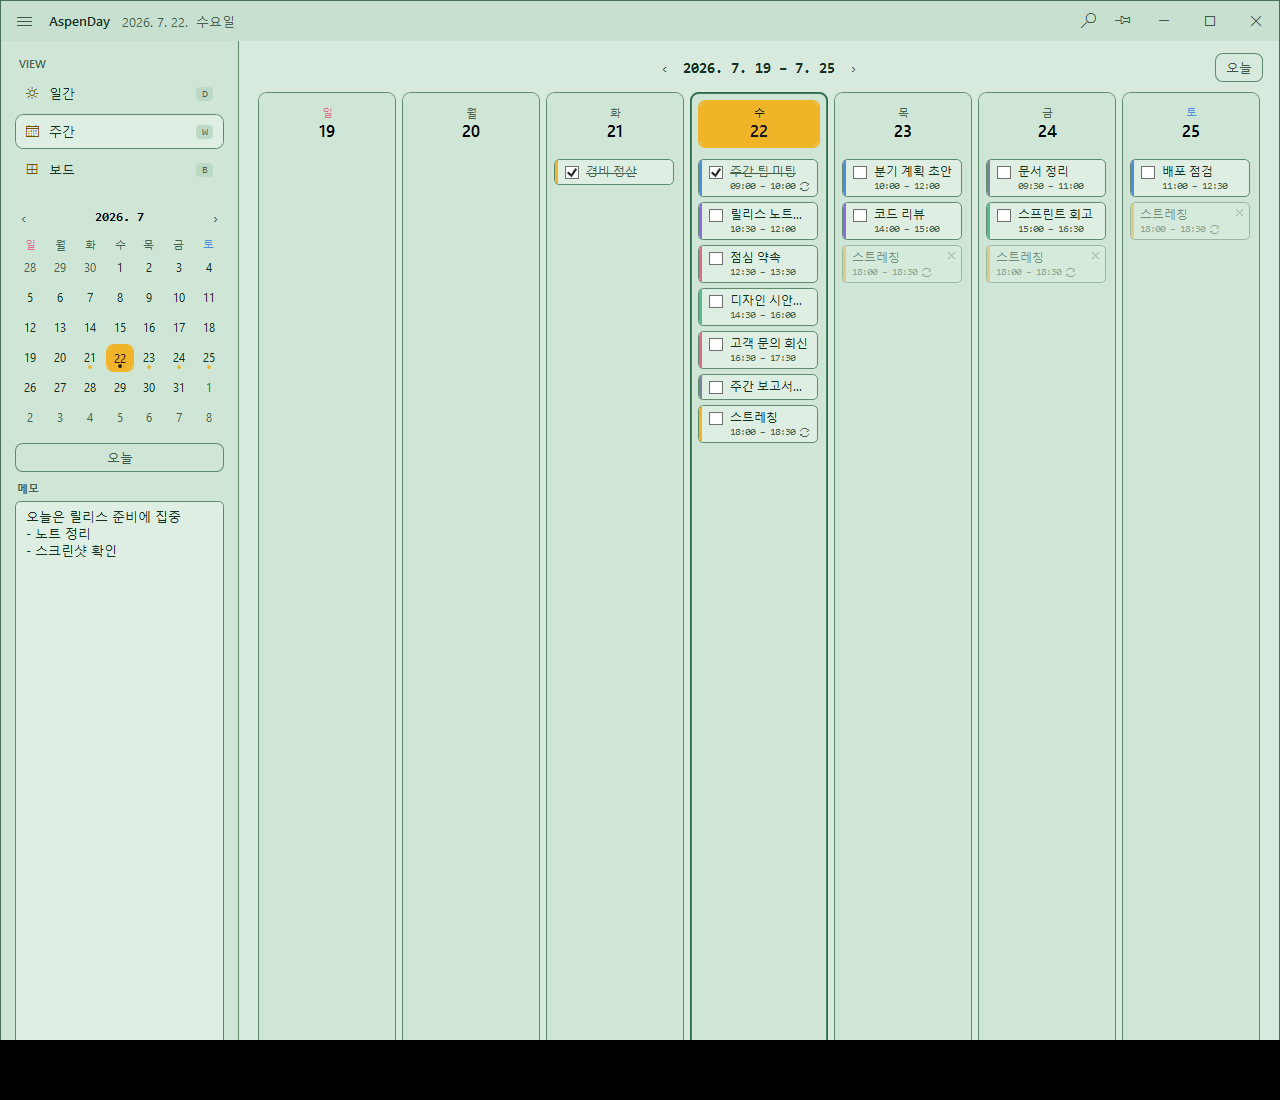Check the 고객 문의 회신 task

716,344
